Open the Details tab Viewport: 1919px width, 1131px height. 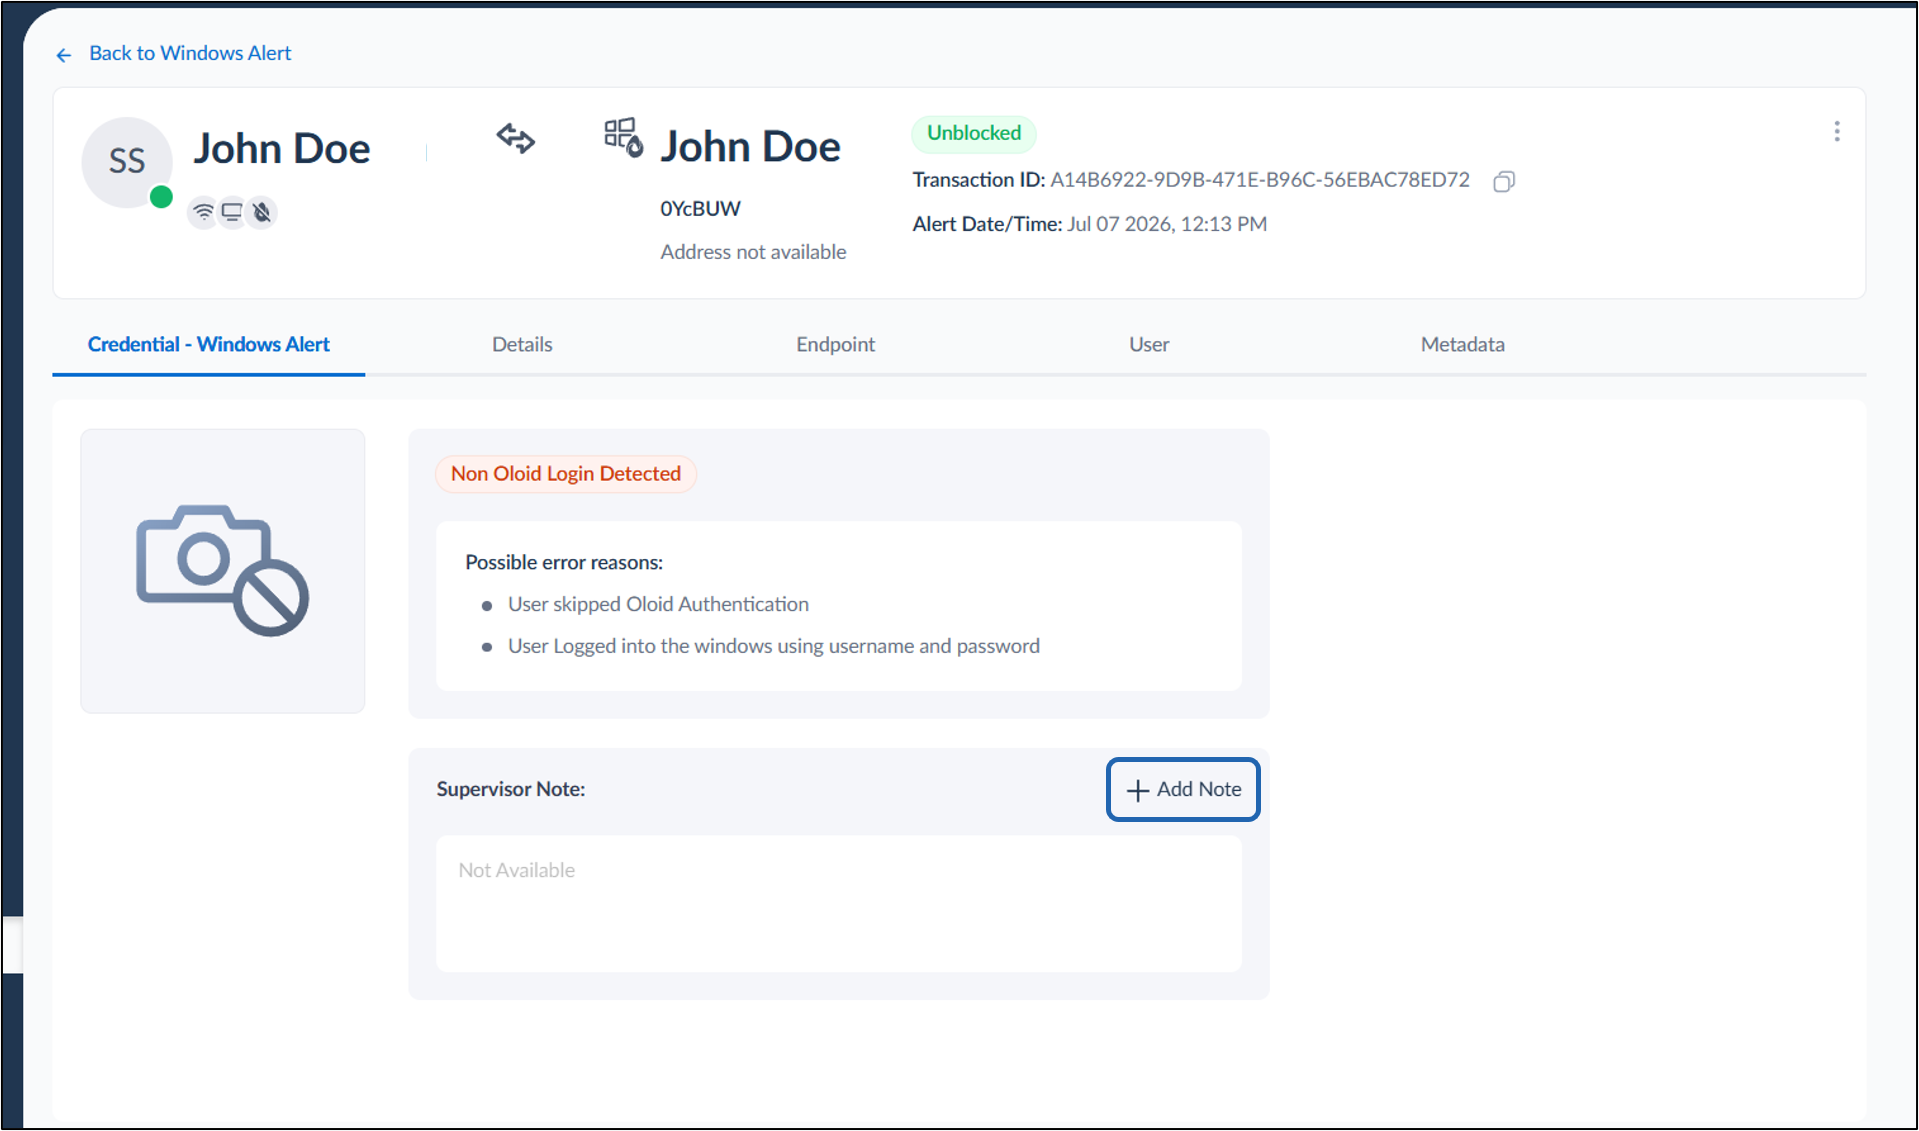(522, 344)
